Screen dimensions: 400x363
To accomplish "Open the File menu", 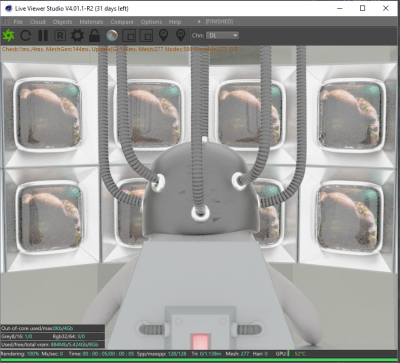I will 18,22.
